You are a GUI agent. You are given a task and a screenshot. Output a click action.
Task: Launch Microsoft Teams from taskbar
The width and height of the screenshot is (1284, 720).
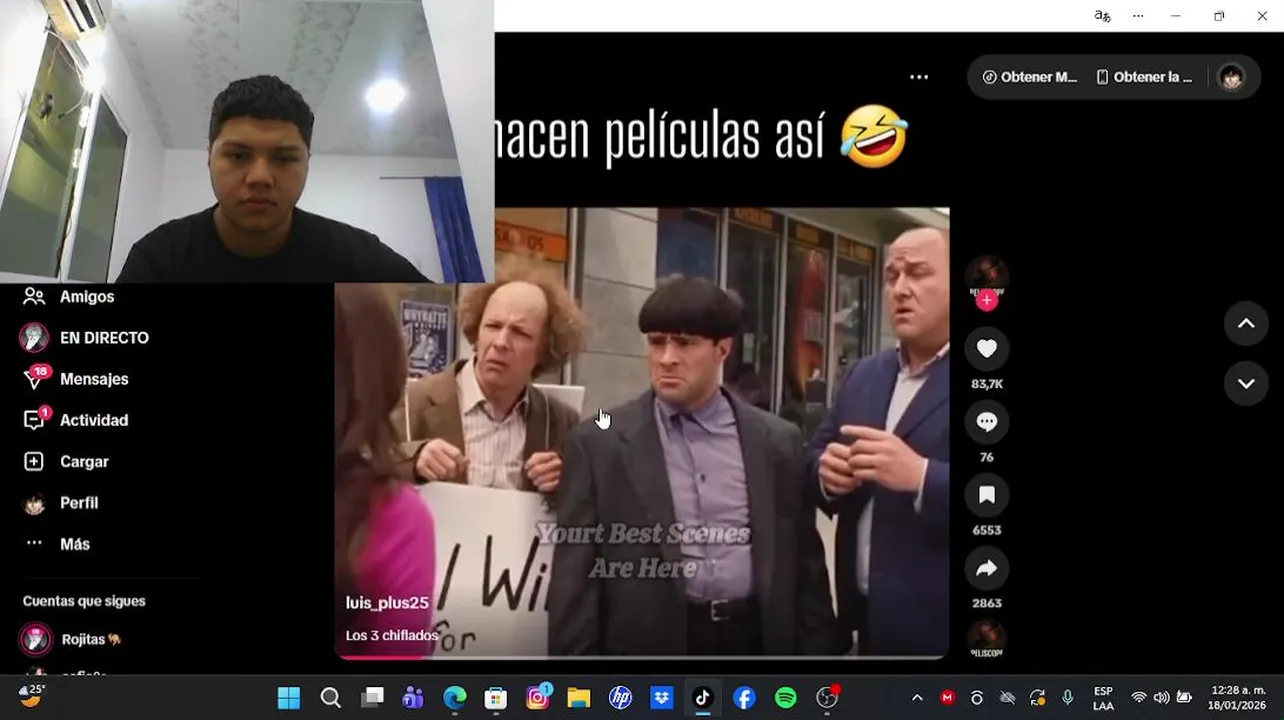tap(413, 698)
